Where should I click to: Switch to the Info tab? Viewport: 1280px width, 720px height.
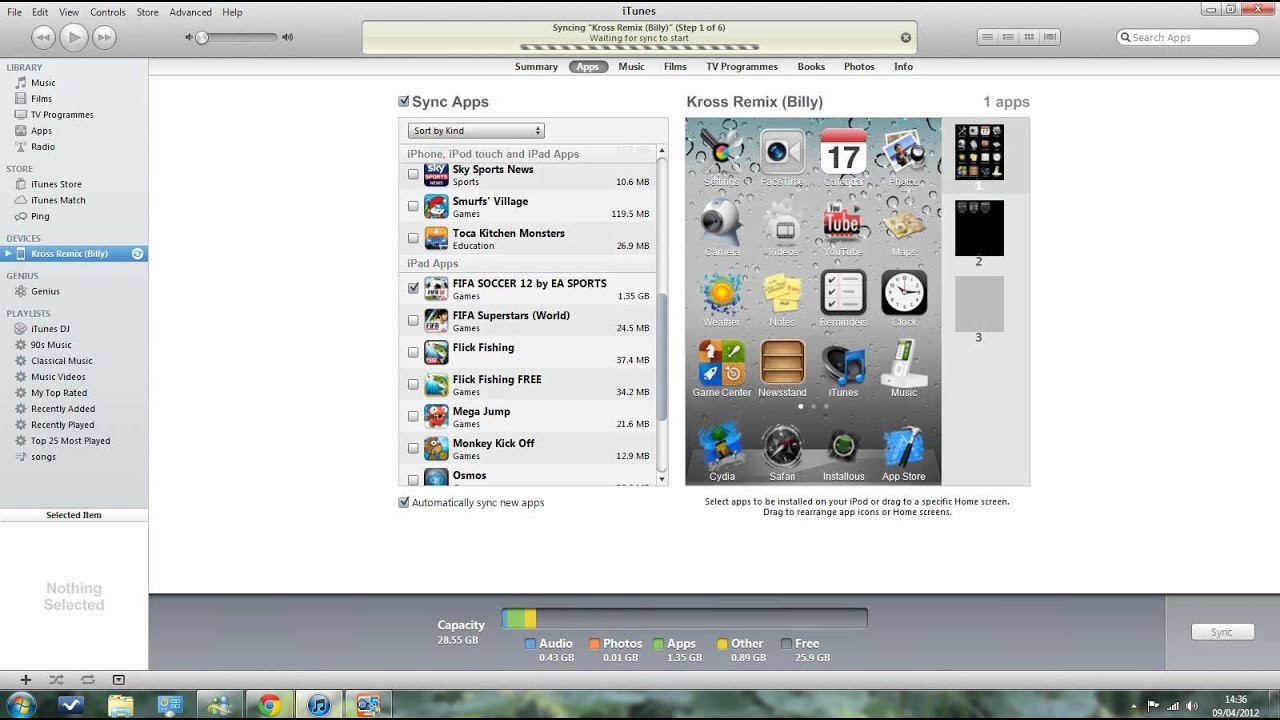[x=903, y=67]
